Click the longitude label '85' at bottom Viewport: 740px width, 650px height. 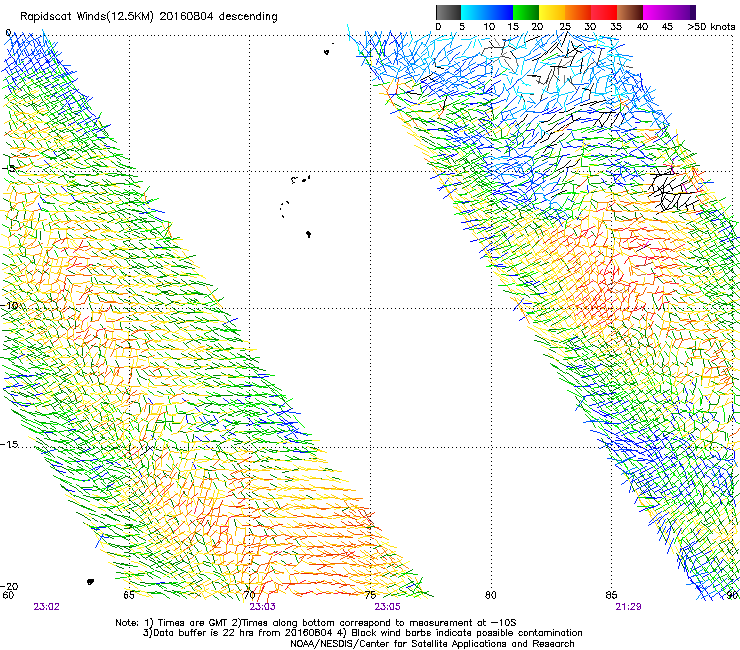pos(612,595)
